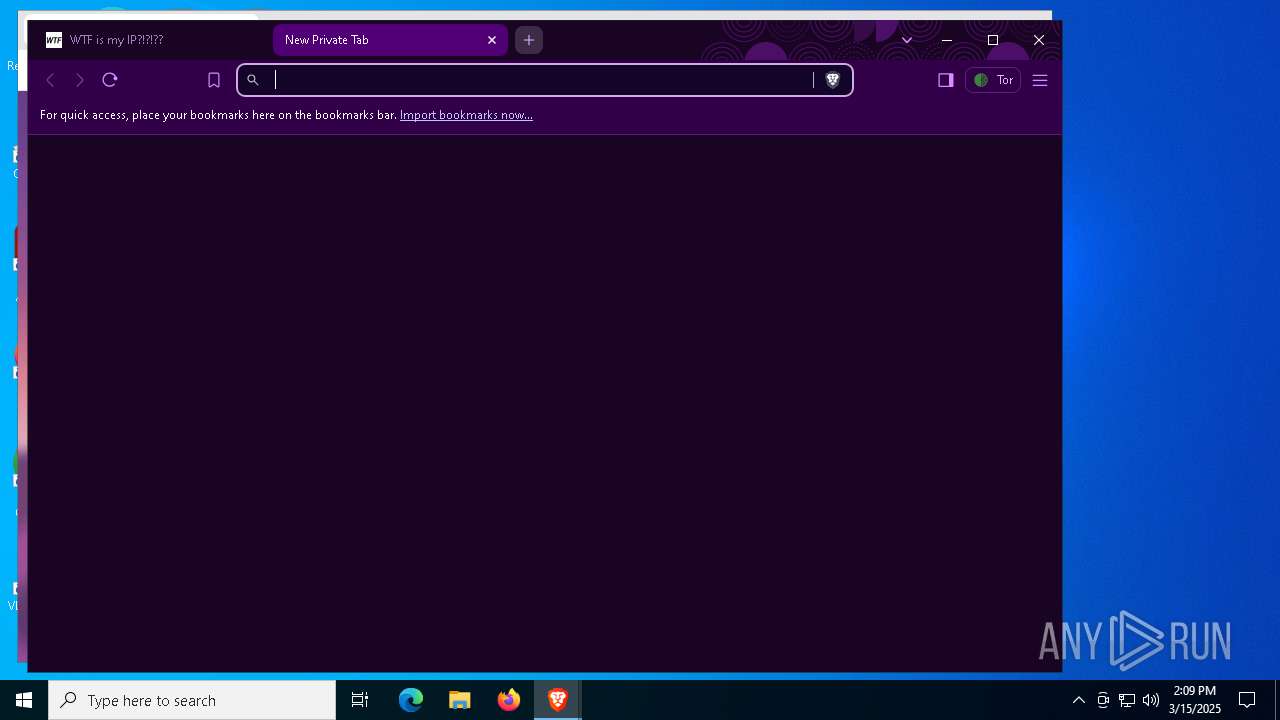This screenshot has height=720, width=1280.
Task: Open network status tray icon
Action: [x=1127, y=700]
